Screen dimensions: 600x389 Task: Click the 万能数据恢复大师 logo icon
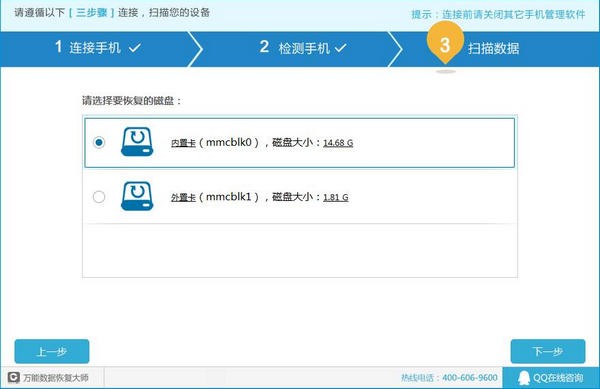click(x=14, y=378)
